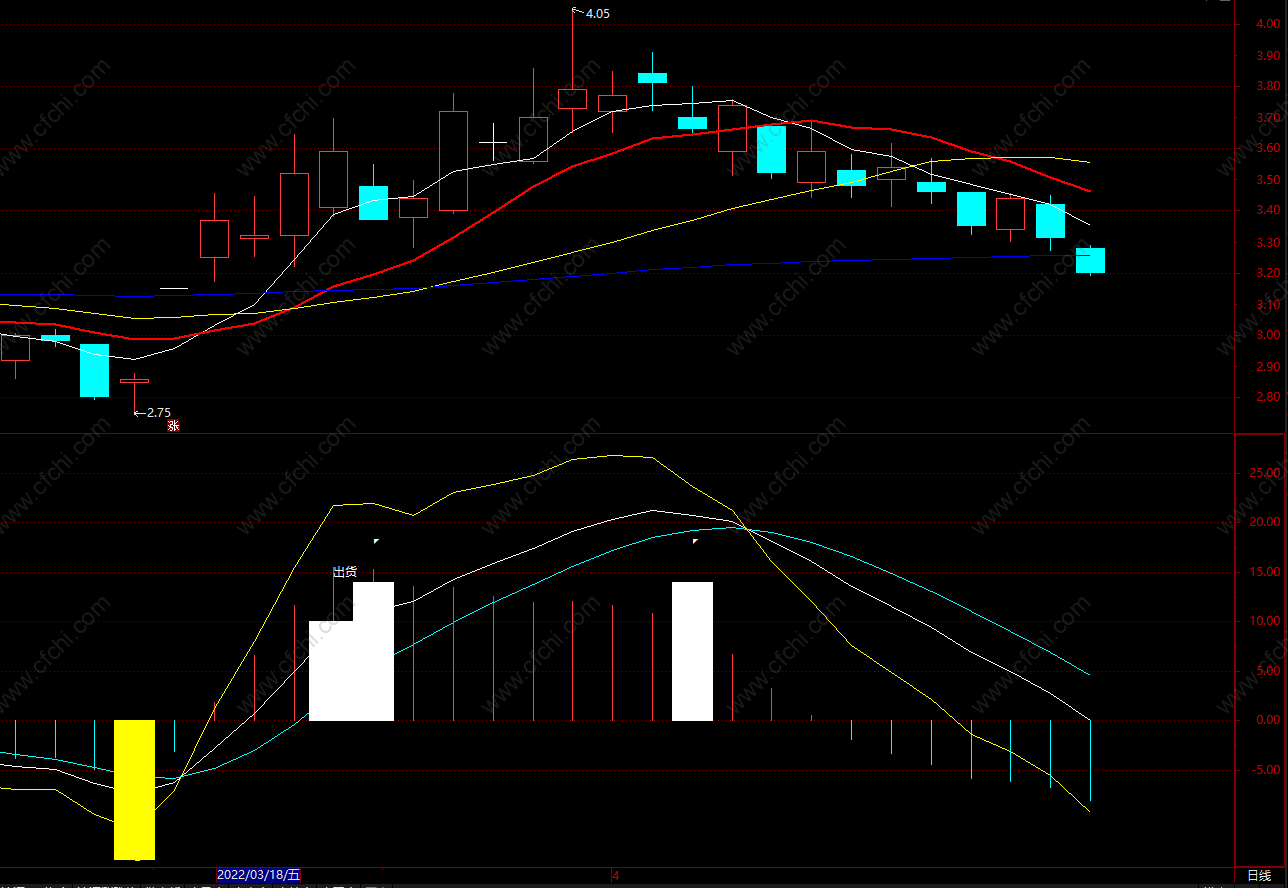Click the 3.80 price axis label
Screen dimensions: 1288x888
coord(1268,87)
